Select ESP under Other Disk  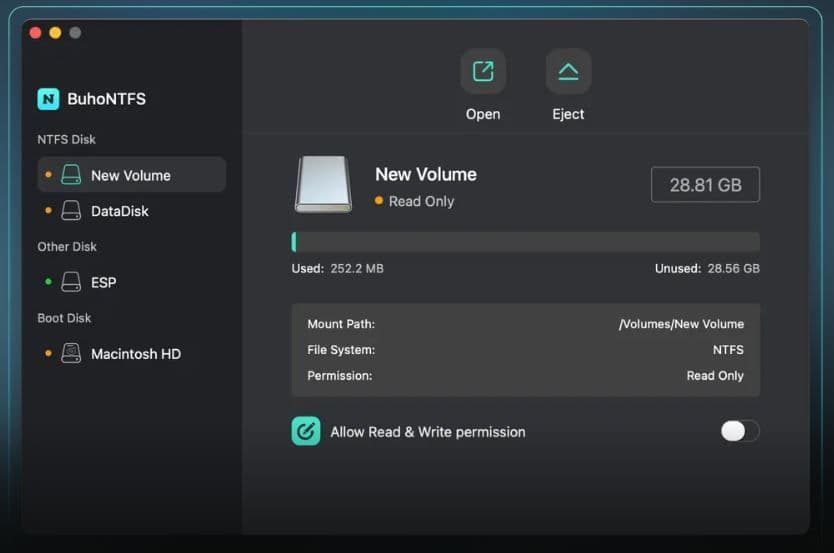tap(132, 282)
